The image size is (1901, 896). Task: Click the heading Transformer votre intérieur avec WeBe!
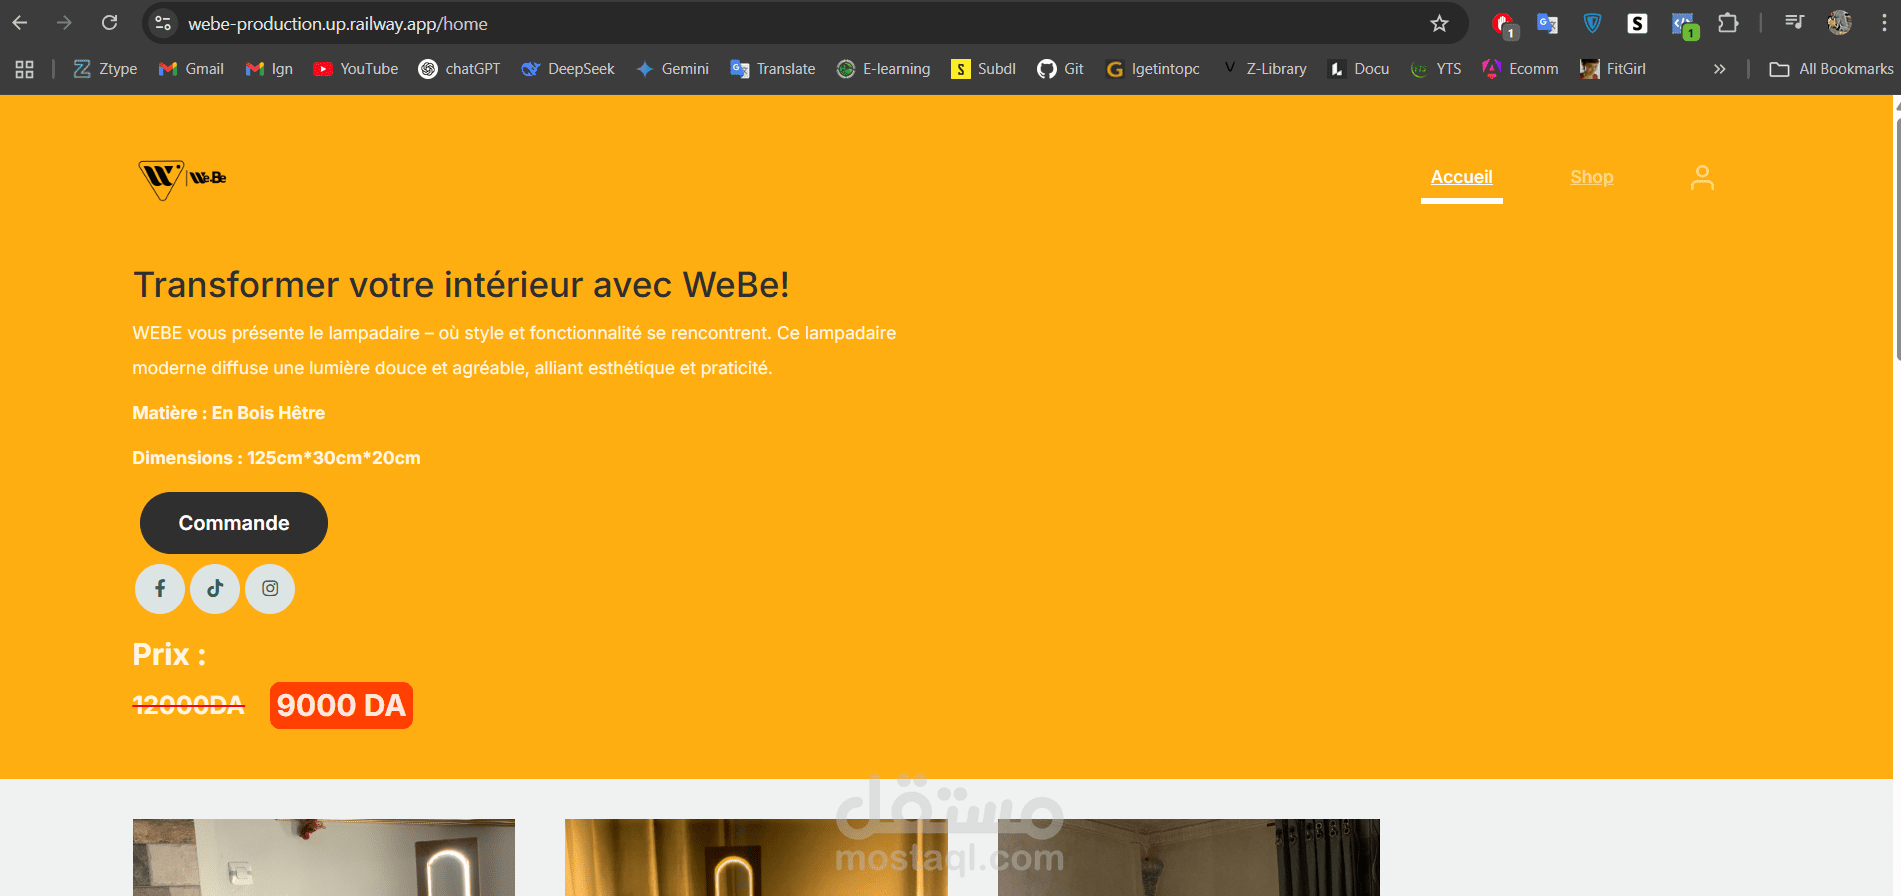[x=461, y=285]
